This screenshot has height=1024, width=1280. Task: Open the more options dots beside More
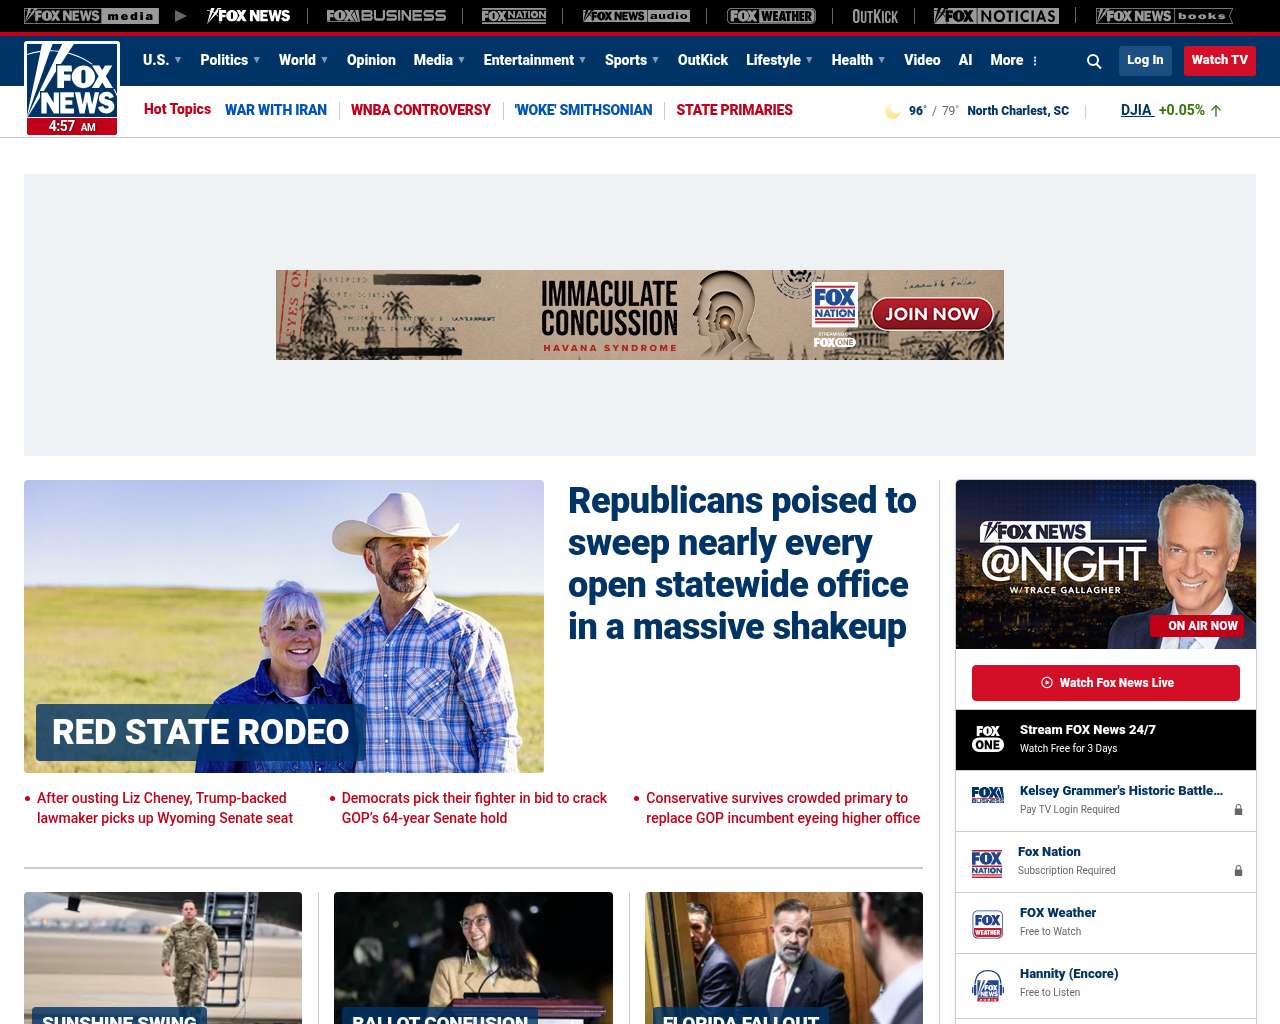tap(1035, 61)
